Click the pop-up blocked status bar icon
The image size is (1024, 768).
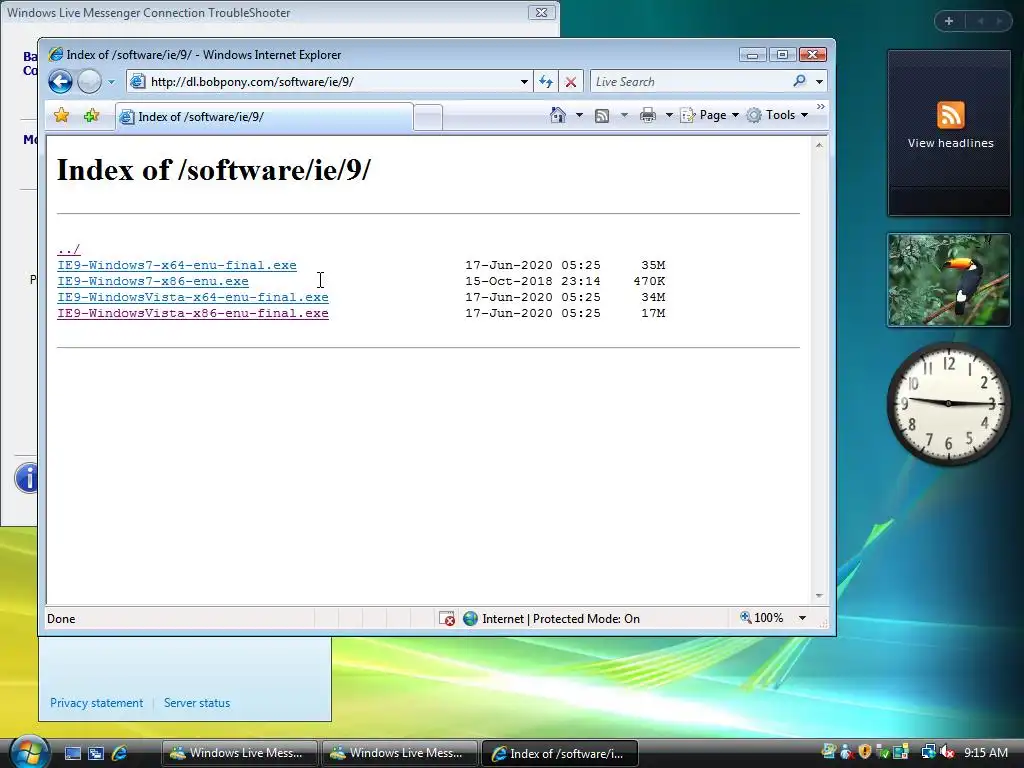point(447,618)
